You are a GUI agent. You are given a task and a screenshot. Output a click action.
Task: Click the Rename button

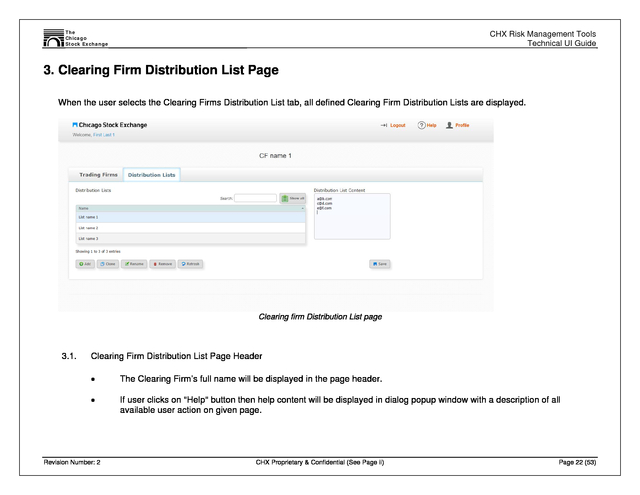(x=134, y=264)
